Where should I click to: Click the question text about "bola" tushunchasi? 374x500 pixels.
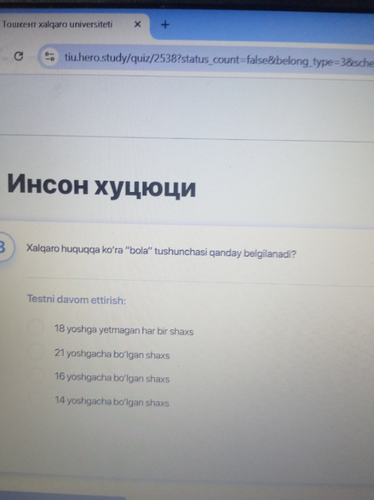tap(161, 251)
